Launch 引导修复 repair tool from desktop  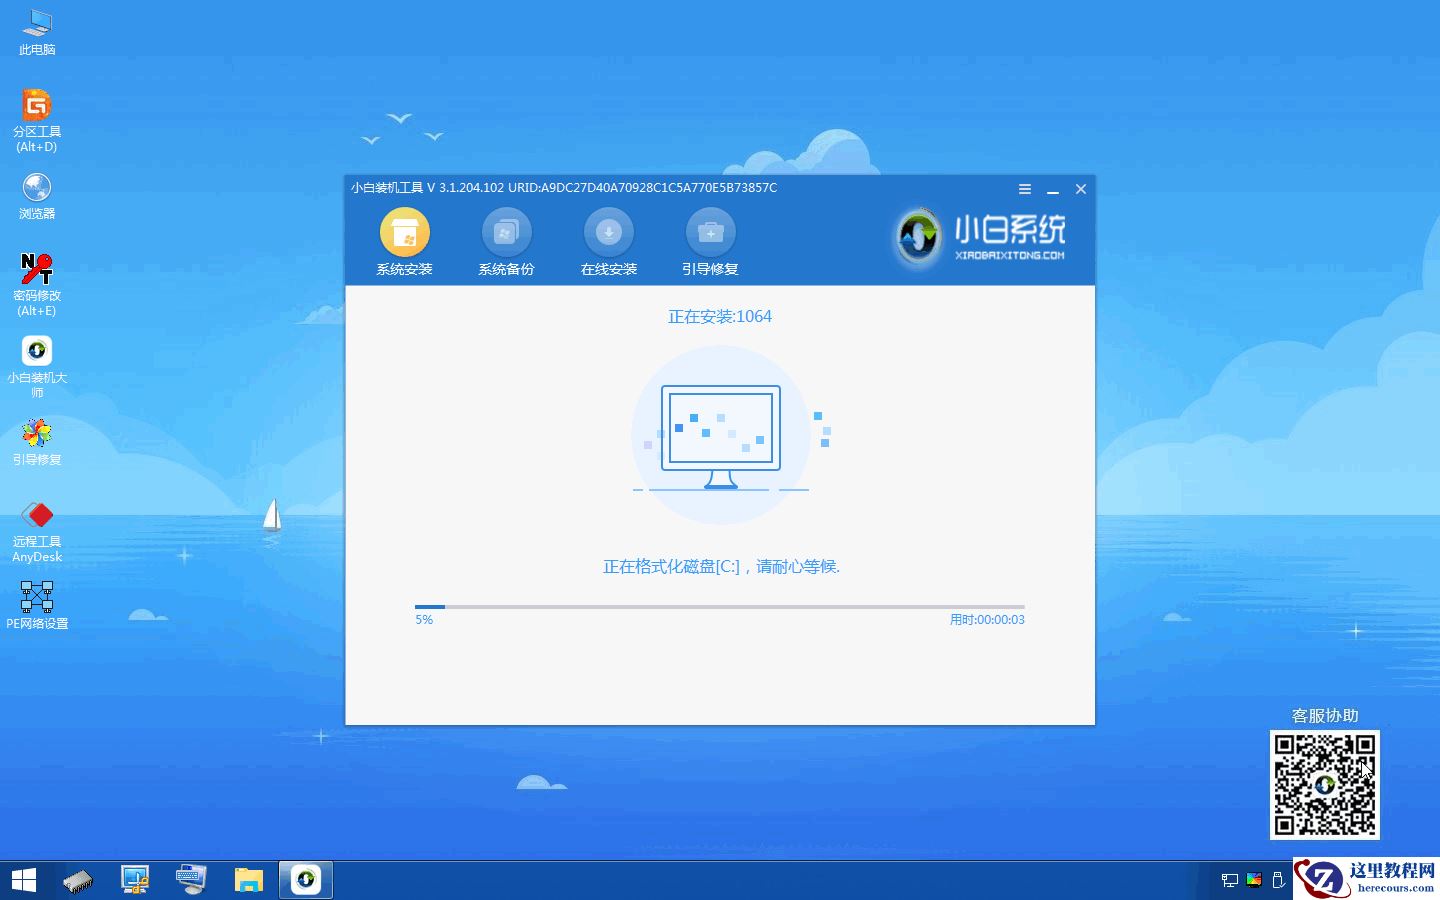(36, 437)
